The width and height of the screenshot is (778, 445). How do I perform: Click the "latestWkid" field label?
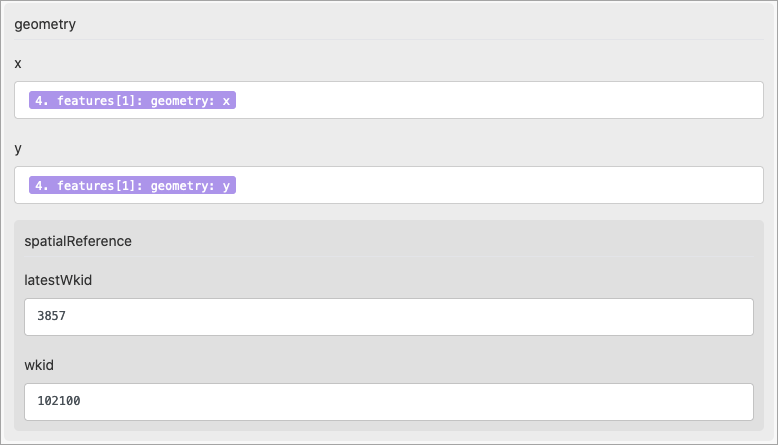pos(58,280)
